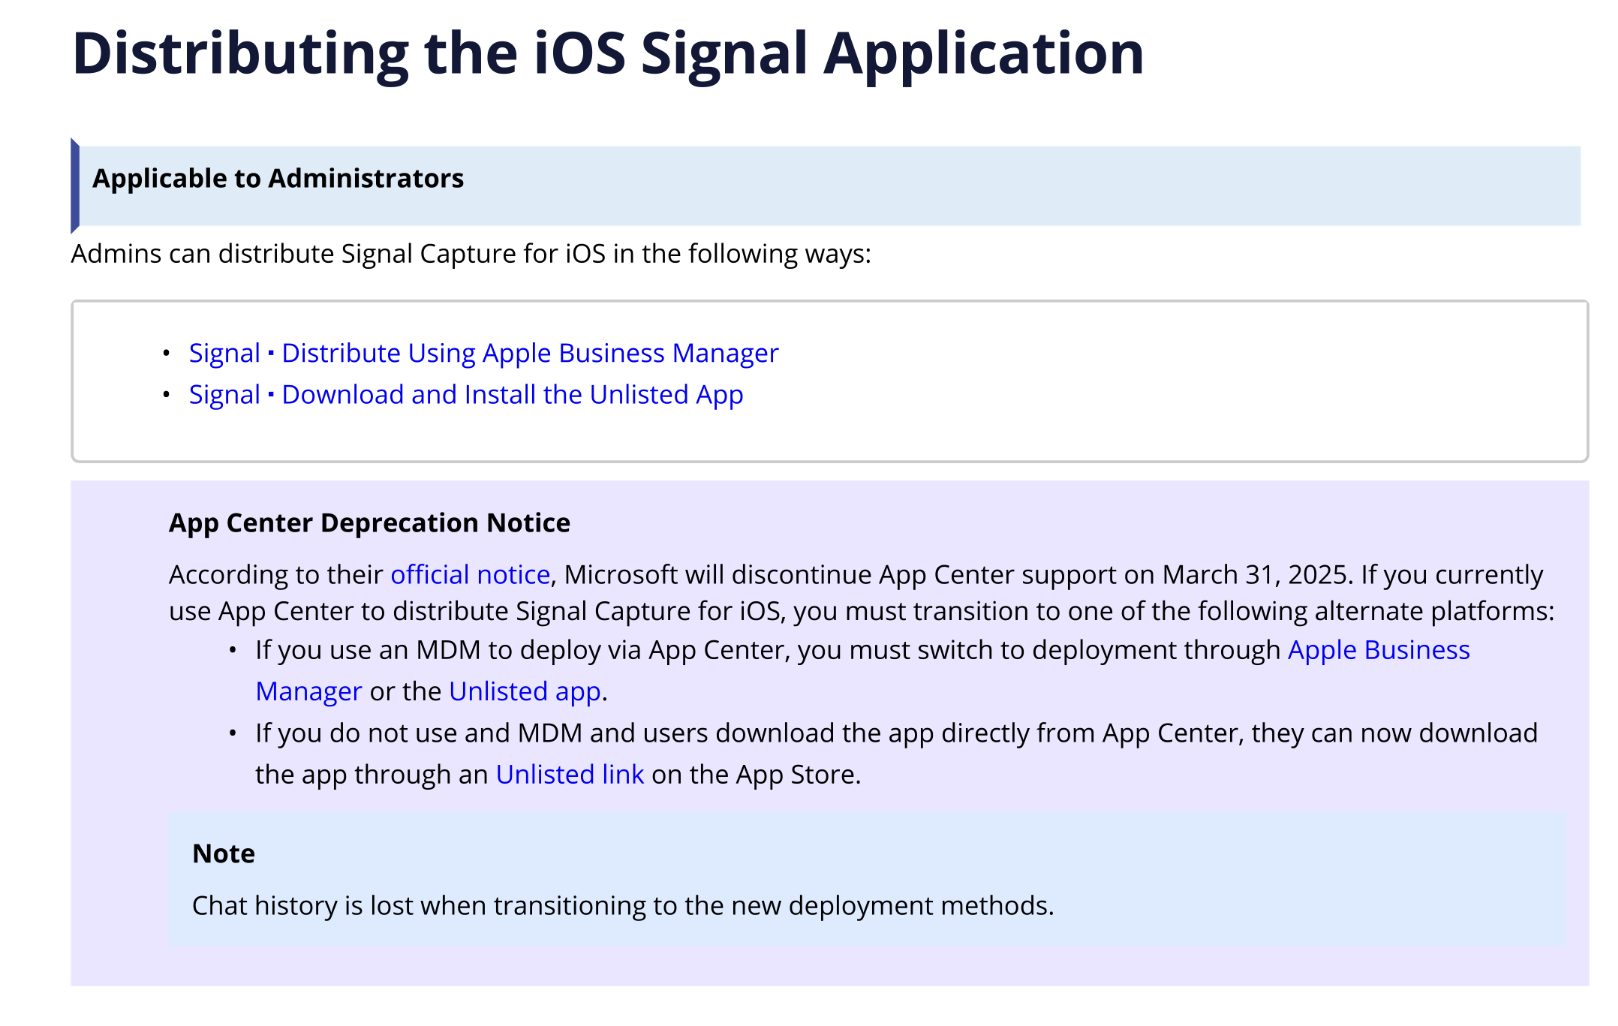Click the Distributing the iOS Signal Application heading
This screenshot has width=1618, height=1026.
[x=608, y=53]
